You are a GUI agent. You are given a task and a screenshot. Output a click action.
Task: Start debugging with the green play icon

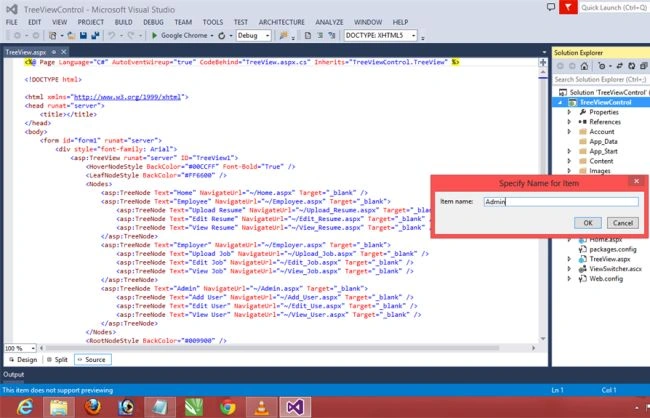point(155,36)
